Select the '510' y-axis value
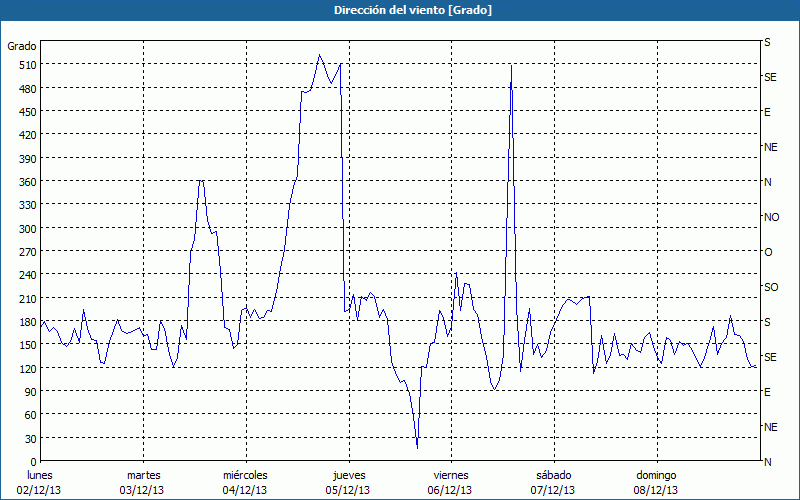 pos(28,65)
